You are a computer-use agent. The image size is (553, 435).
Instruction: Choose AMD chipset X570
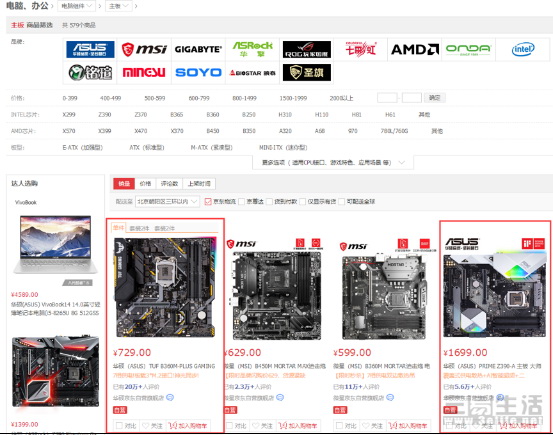(x=69, y=131)
